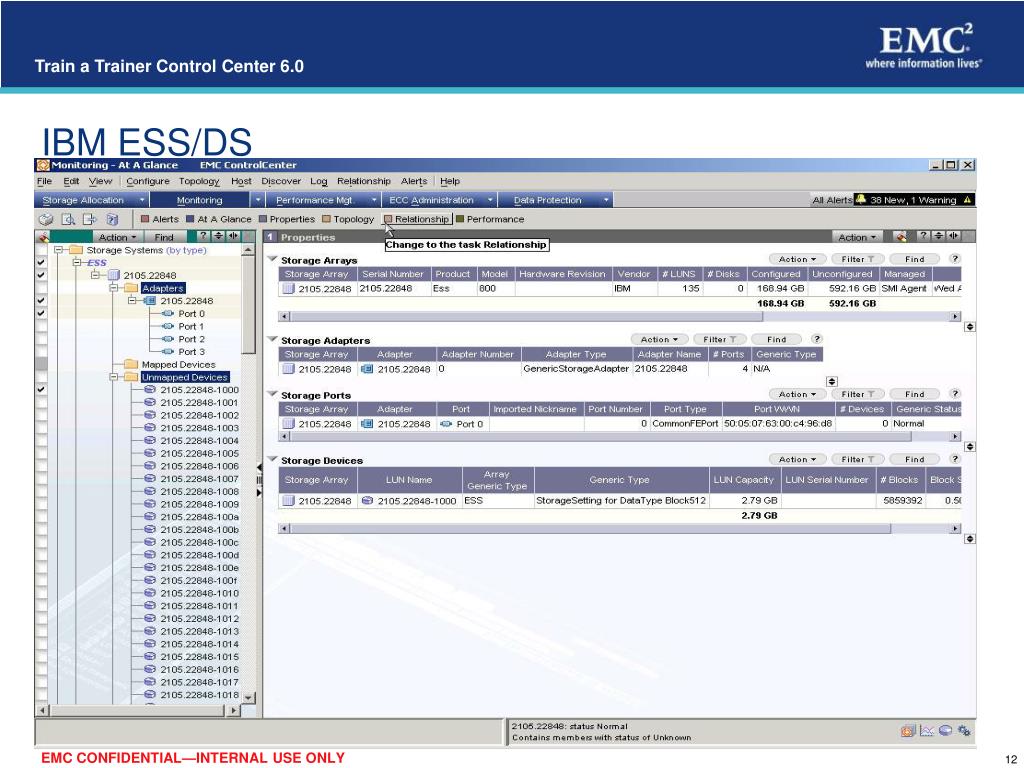The height and width of the screenshot is (768, 1024).
Task: Uncheck the ESS tree row checkbox
Action: click(x=41, y=263)
